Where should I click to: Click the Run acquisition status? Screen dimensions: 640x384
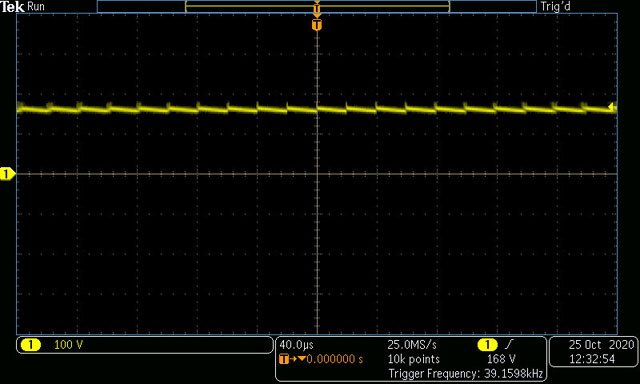[36, 7]
